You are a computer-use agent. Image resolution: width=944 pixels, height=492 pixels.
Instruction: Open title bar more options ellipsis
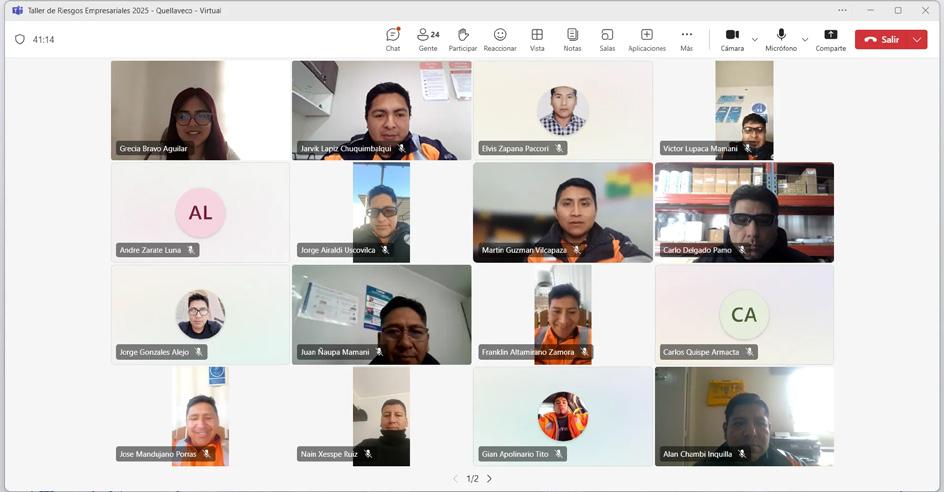pos(842,10)
